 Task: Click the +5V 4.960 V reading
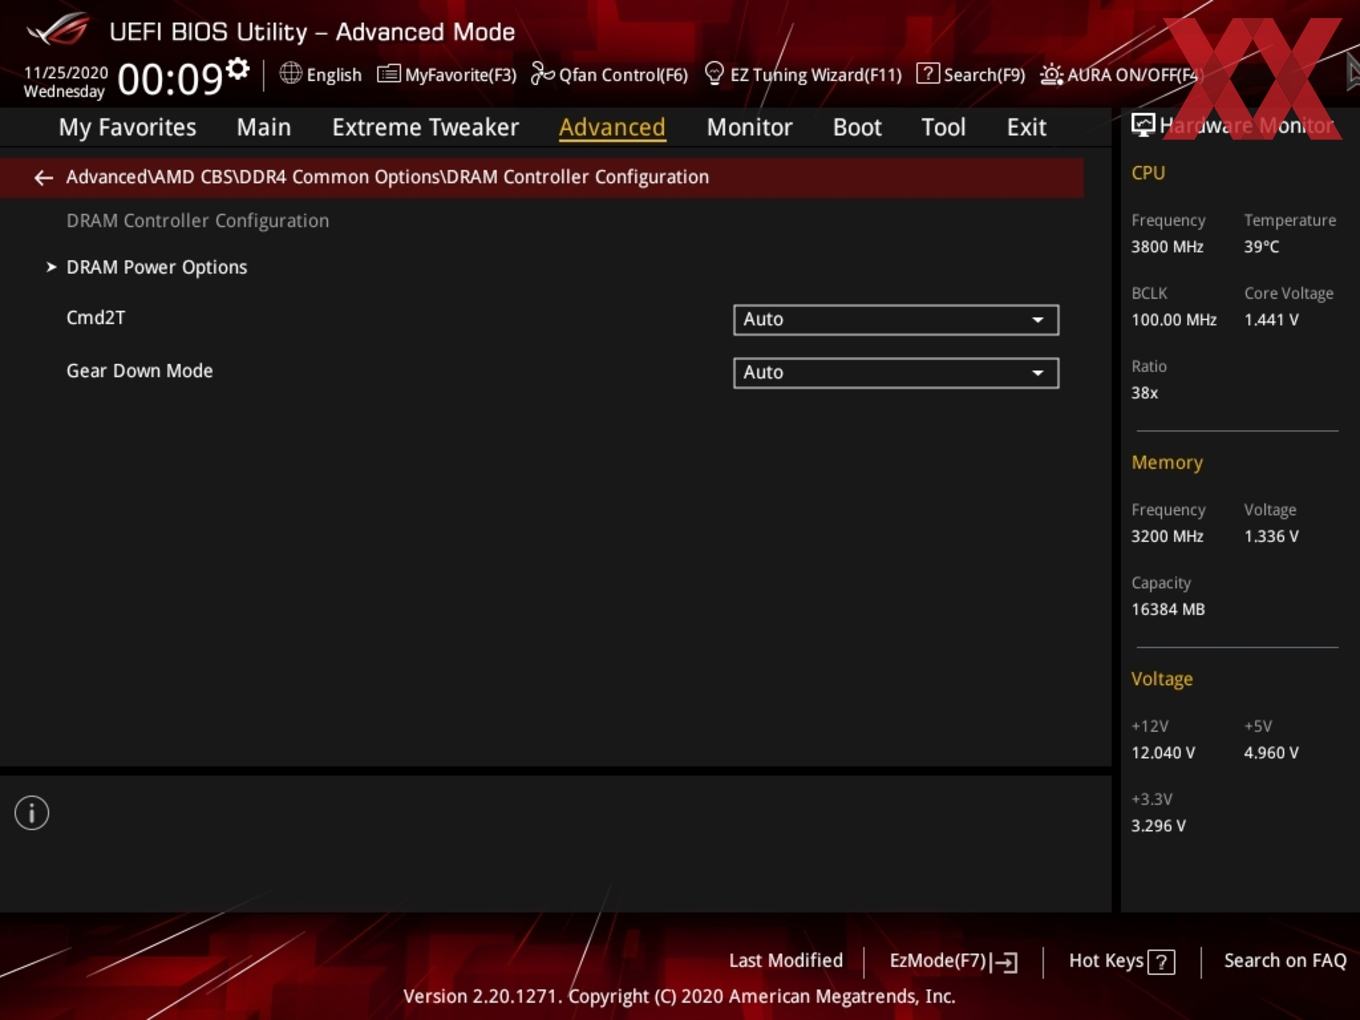(x=1271, y=753)
